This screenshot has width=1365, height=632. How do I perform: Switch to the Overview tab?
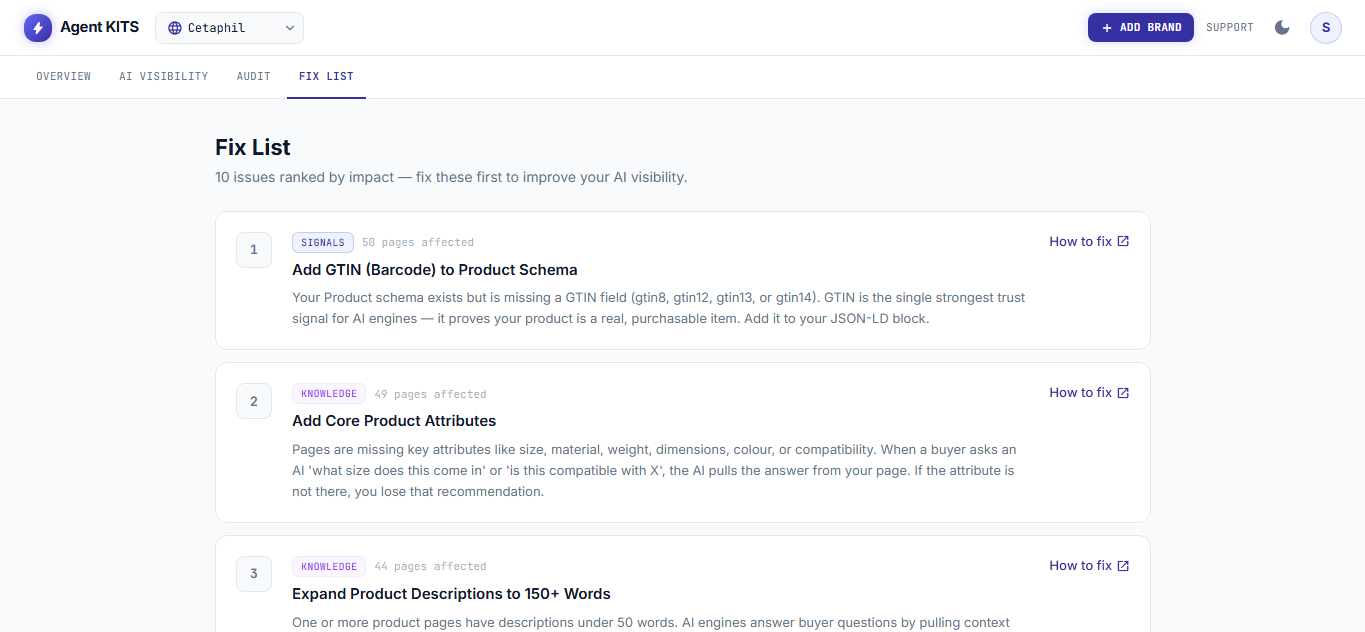point(64,76)
